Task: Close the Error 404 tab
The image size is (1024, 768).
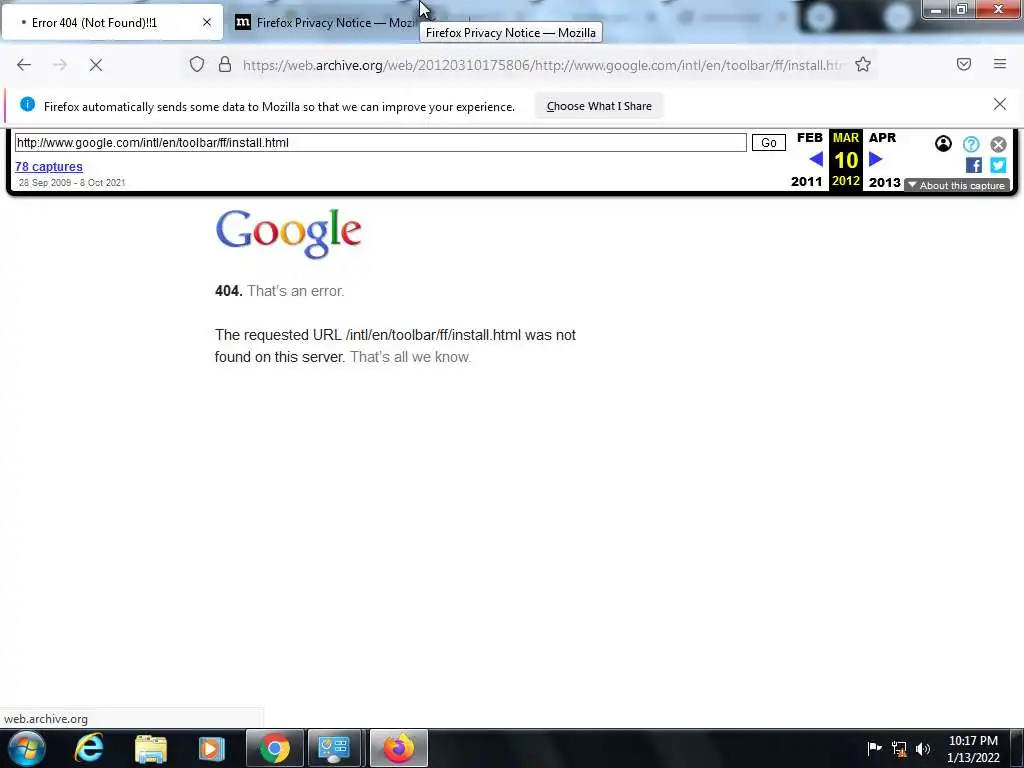Action: 207,22
